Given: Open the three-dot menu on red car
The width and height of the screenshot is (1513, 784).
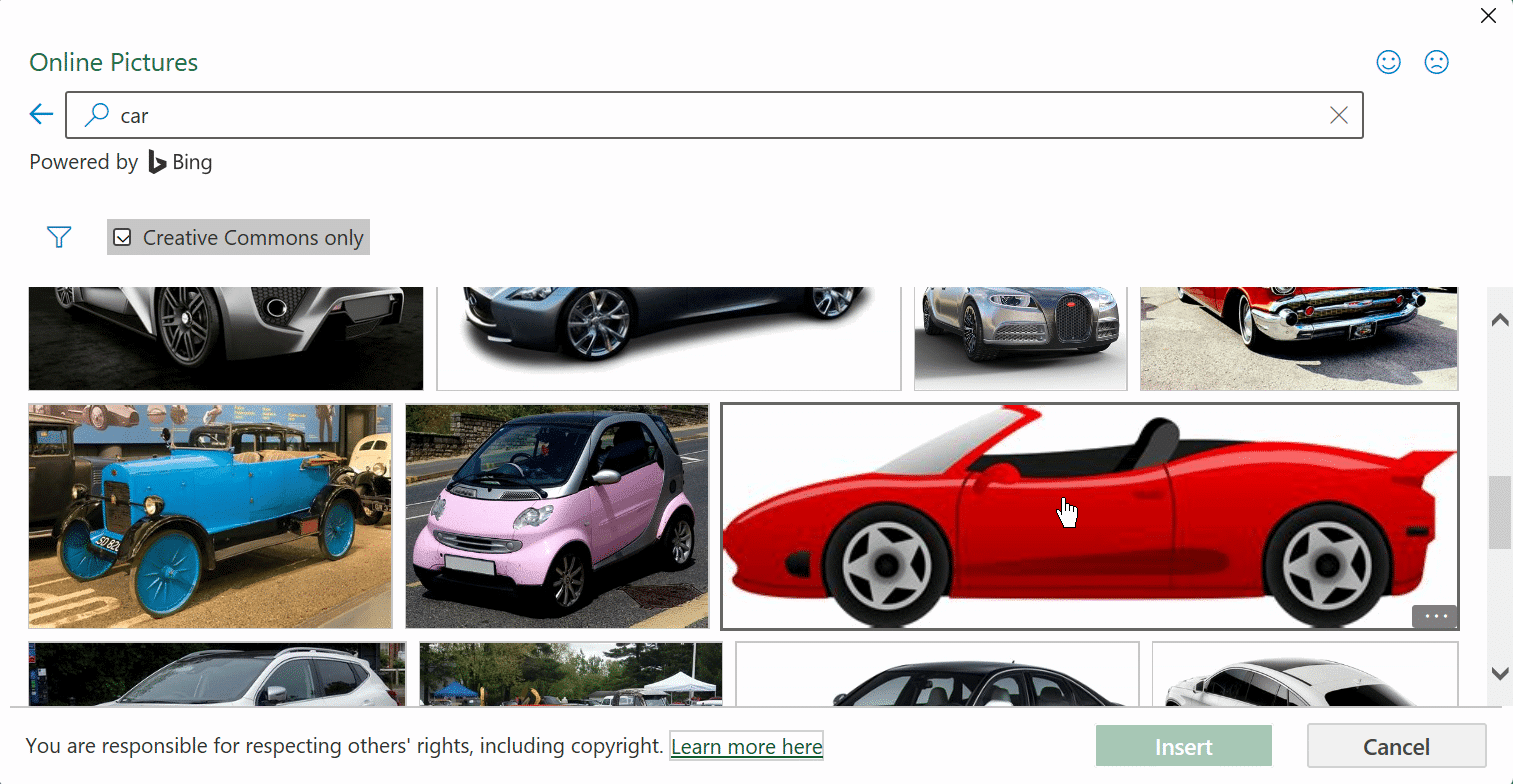Looking at the screenshot, I should pyautogui.click(x=1435, y=617).
